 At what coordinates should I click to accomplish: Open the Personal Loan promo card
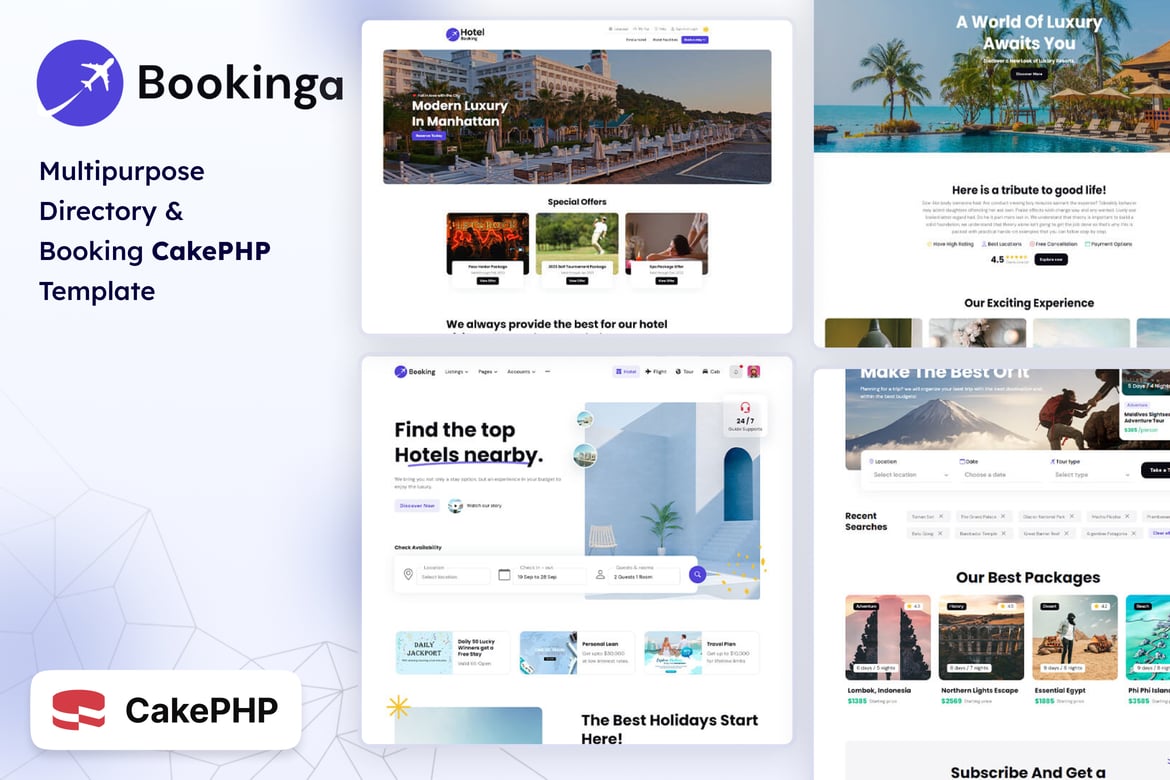pos(577,653)
